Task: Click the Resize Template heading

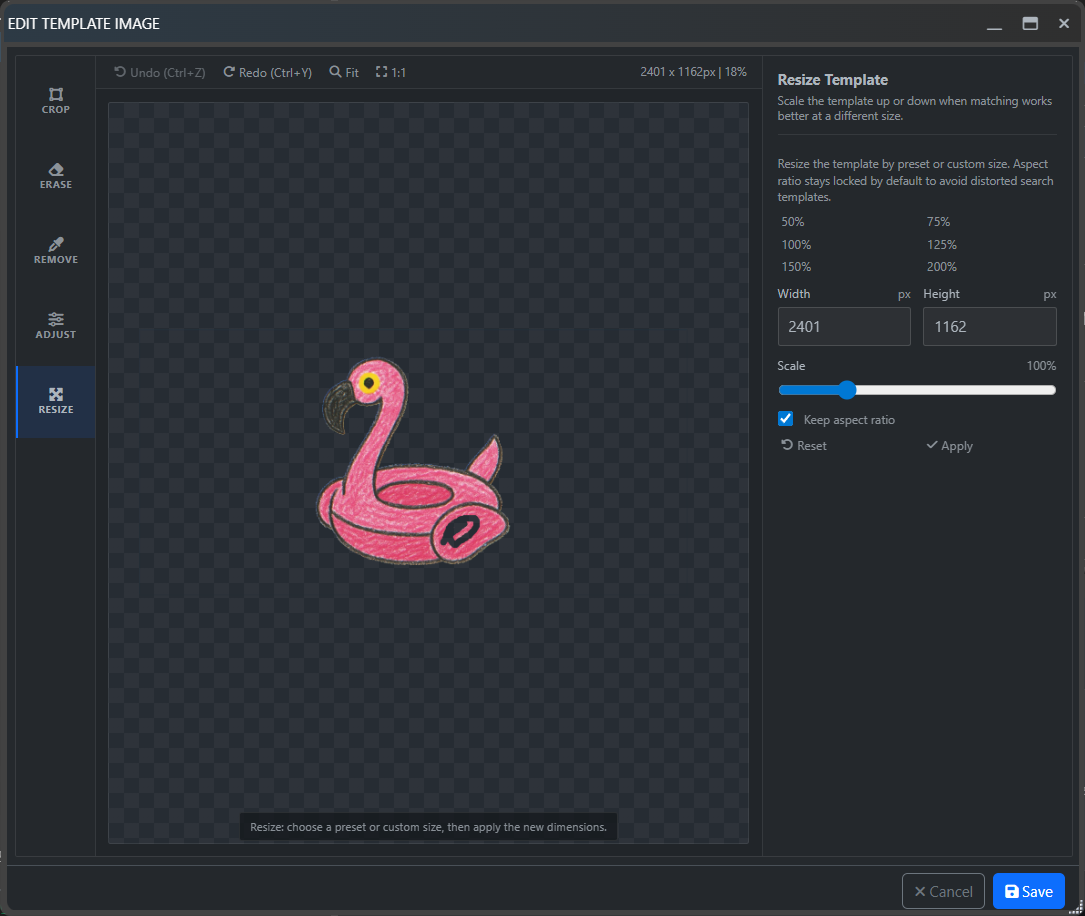Action: (x=832, y=80)
